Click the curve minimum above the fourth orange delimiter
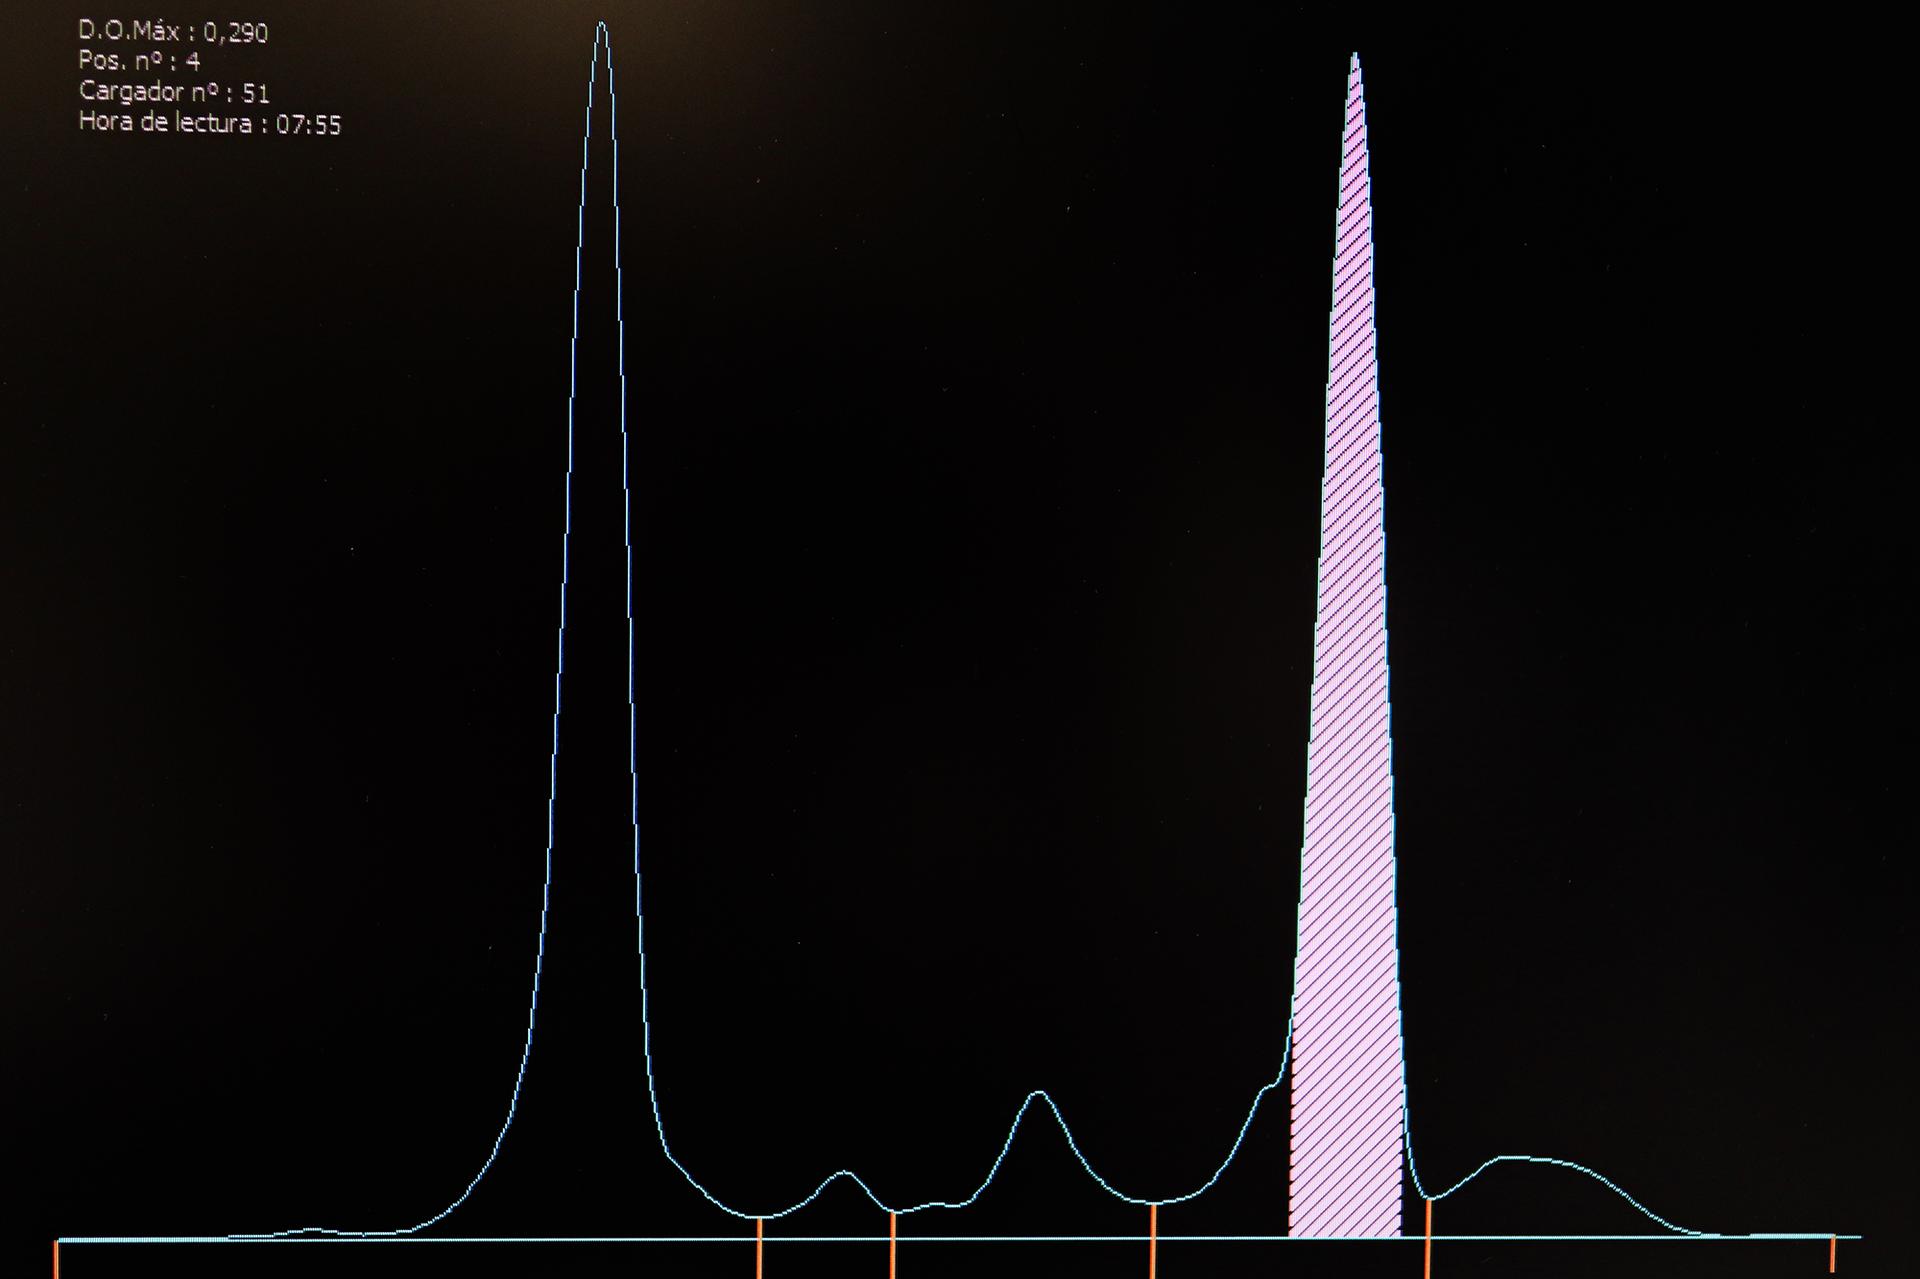 (1153, 1202)
